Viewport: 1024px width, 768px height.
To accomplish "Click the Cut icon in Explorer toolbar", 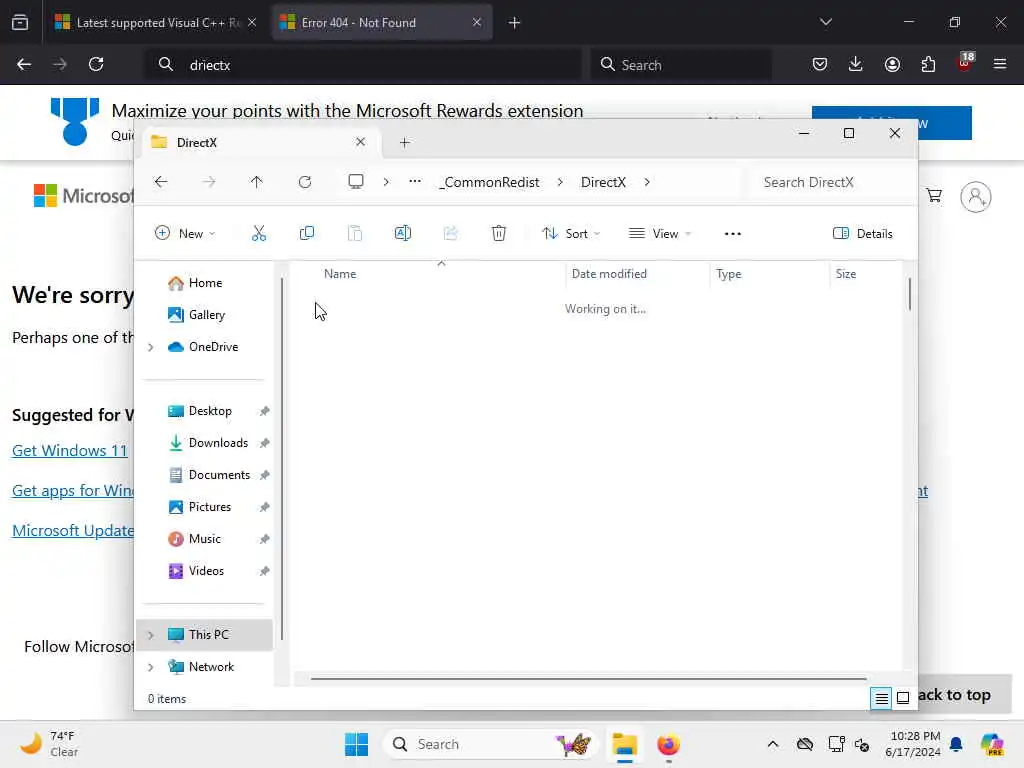I will point(259,233).
